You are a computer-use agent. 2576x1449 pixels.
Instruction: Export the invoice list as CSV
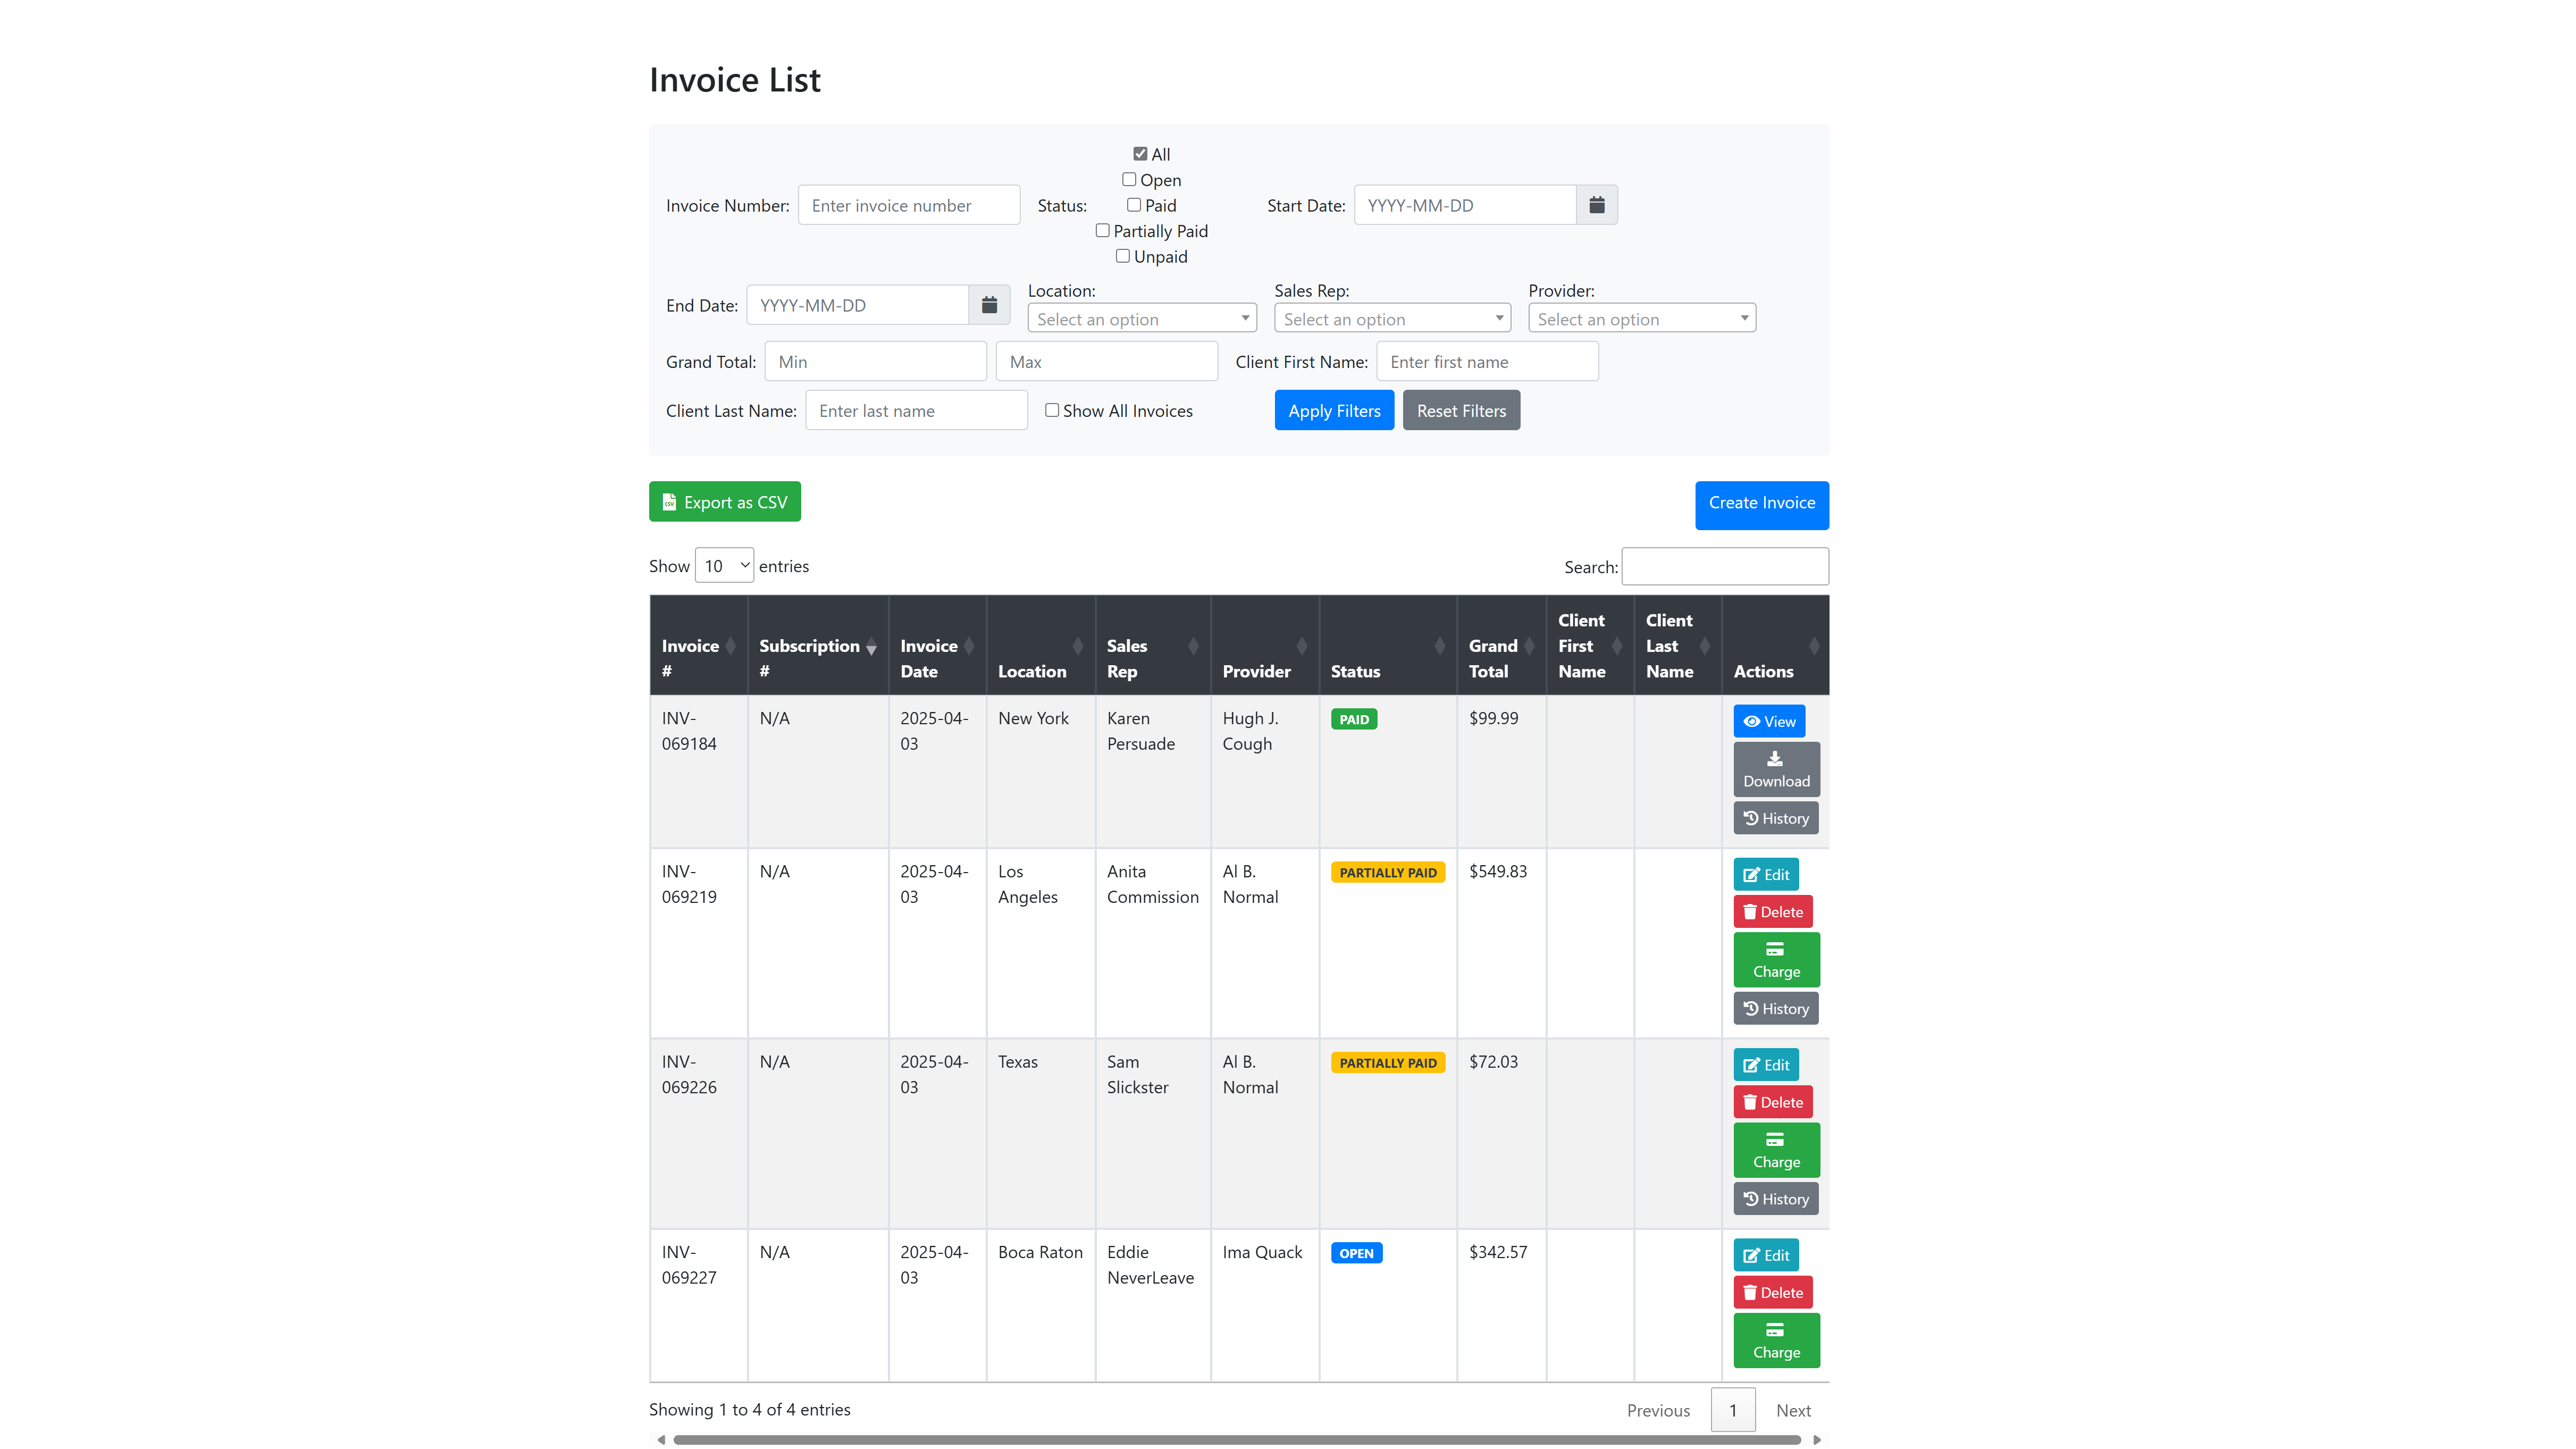click(724, 502)
